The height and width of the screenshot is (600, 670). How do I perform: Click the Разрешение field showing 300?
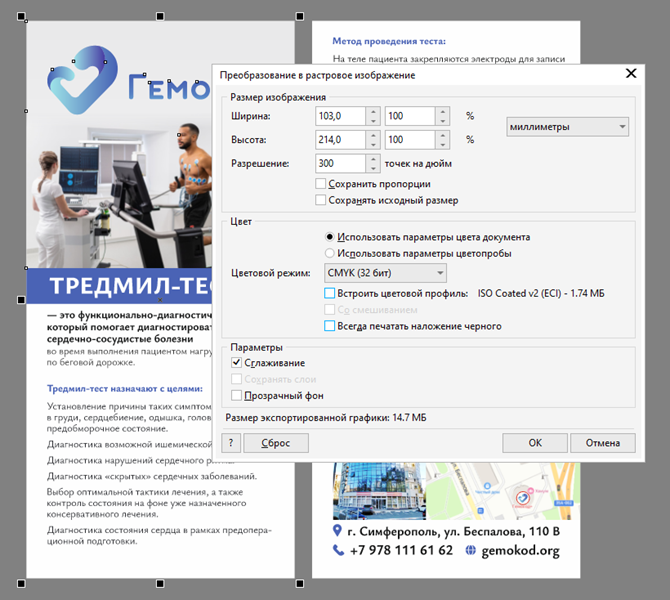[x=340, y=163]
